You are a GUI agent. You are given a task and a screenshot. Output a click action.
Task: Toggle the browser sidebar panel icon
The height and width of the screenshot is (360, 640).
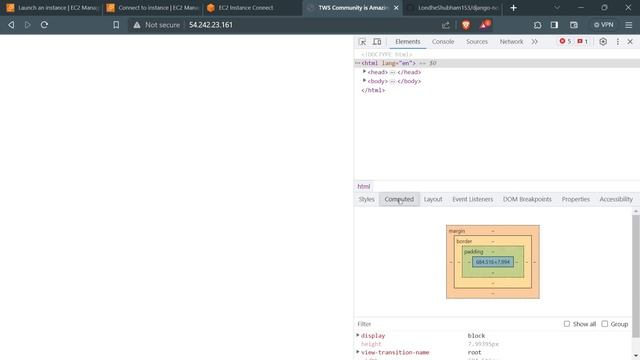pos(554,25)
